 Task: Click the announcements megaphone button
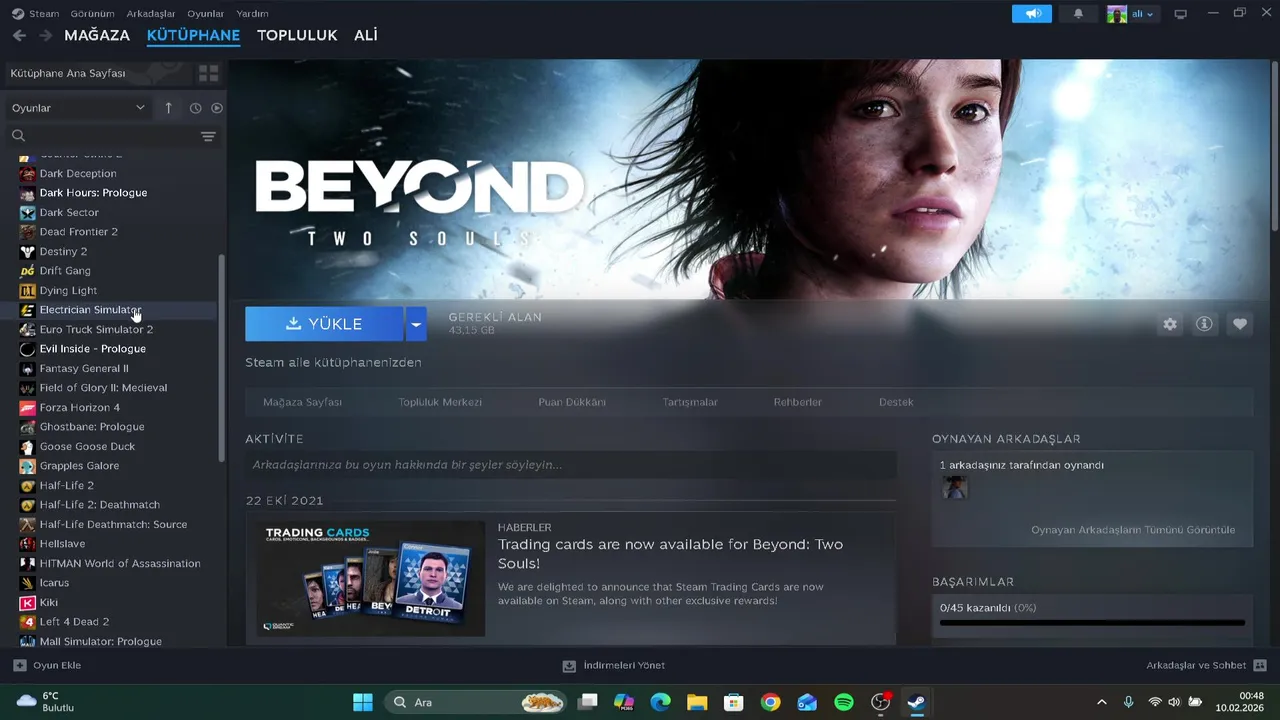point(1032,14)
